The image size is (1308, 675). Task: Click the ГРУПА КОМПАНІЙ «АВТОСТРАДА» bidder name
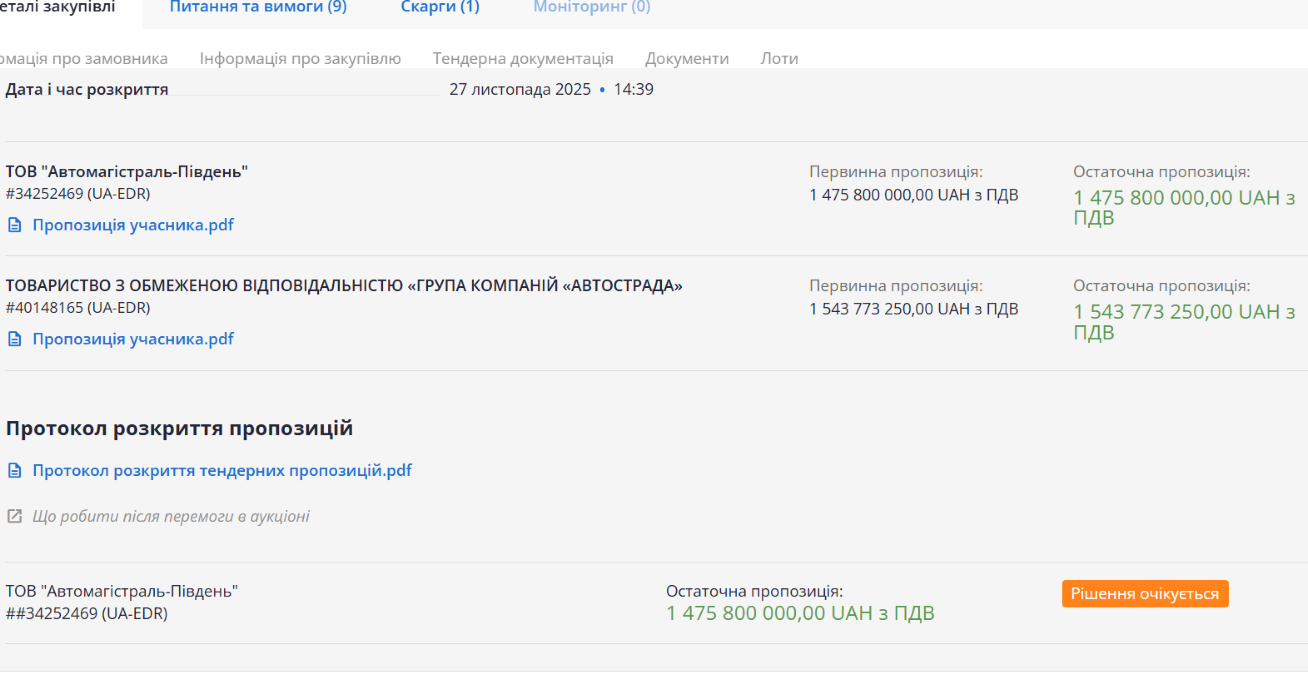point(344,286)
